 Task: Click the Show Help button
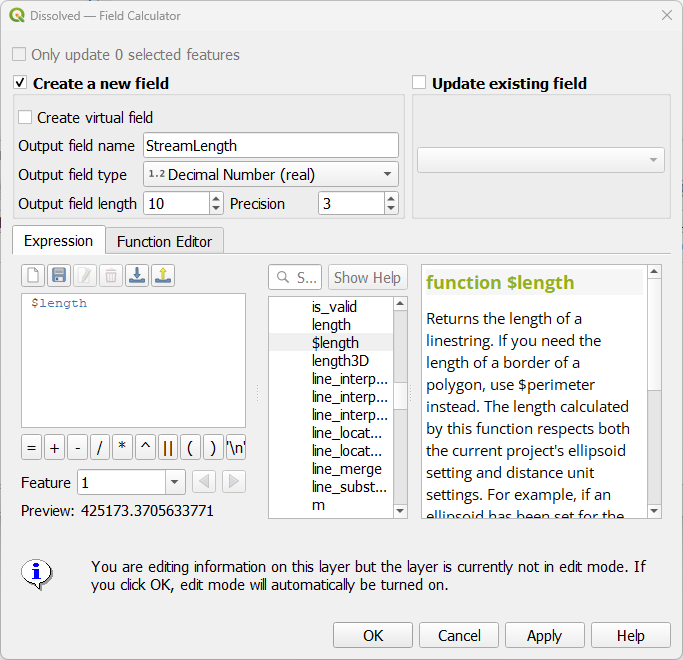pos(367,278)
